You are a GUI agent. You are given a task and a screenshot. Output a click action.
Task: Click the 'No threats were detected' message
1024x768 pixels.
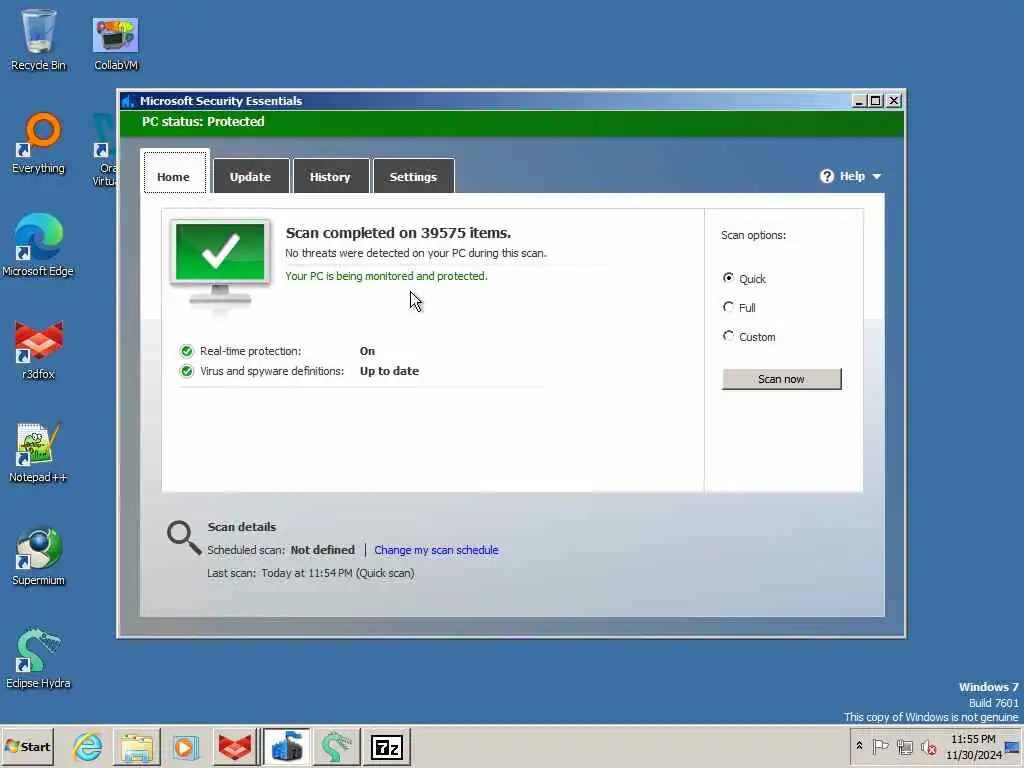[416, 253]
